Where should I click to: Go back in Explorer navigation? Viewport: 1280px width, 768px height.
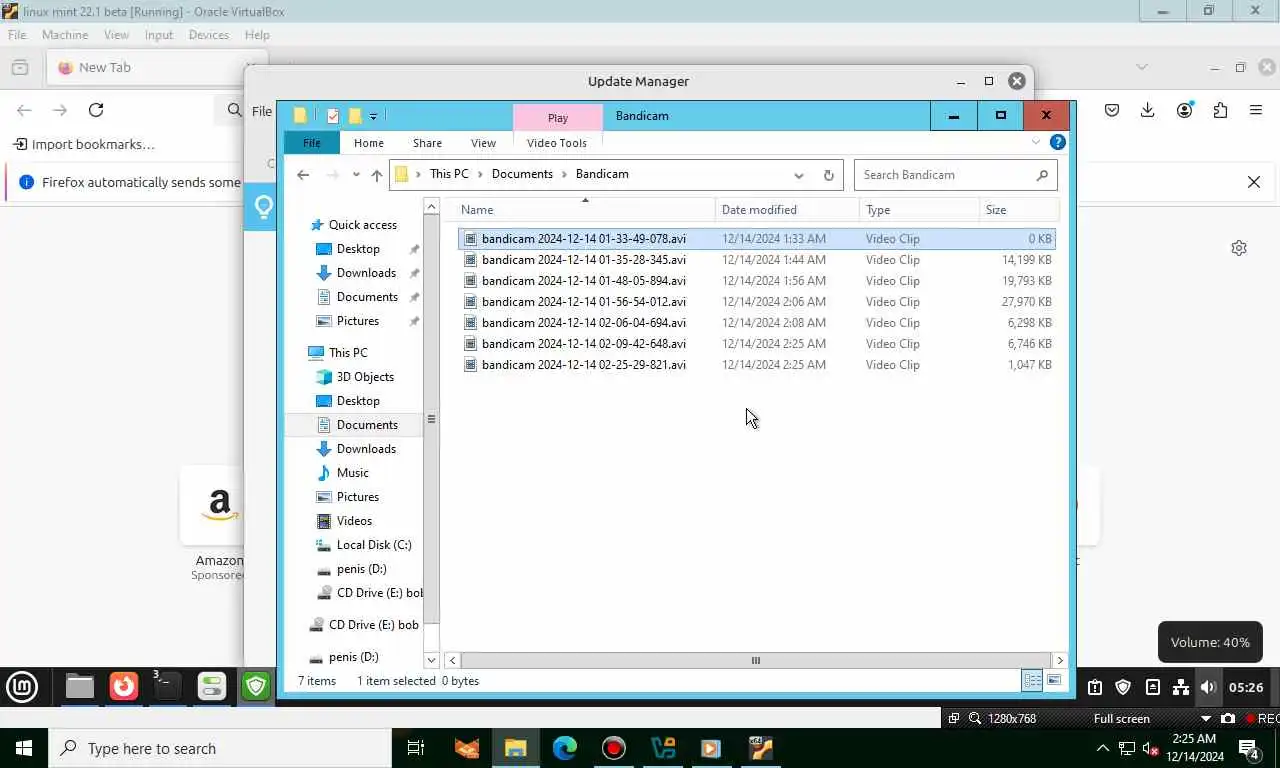tap(303, 175)
